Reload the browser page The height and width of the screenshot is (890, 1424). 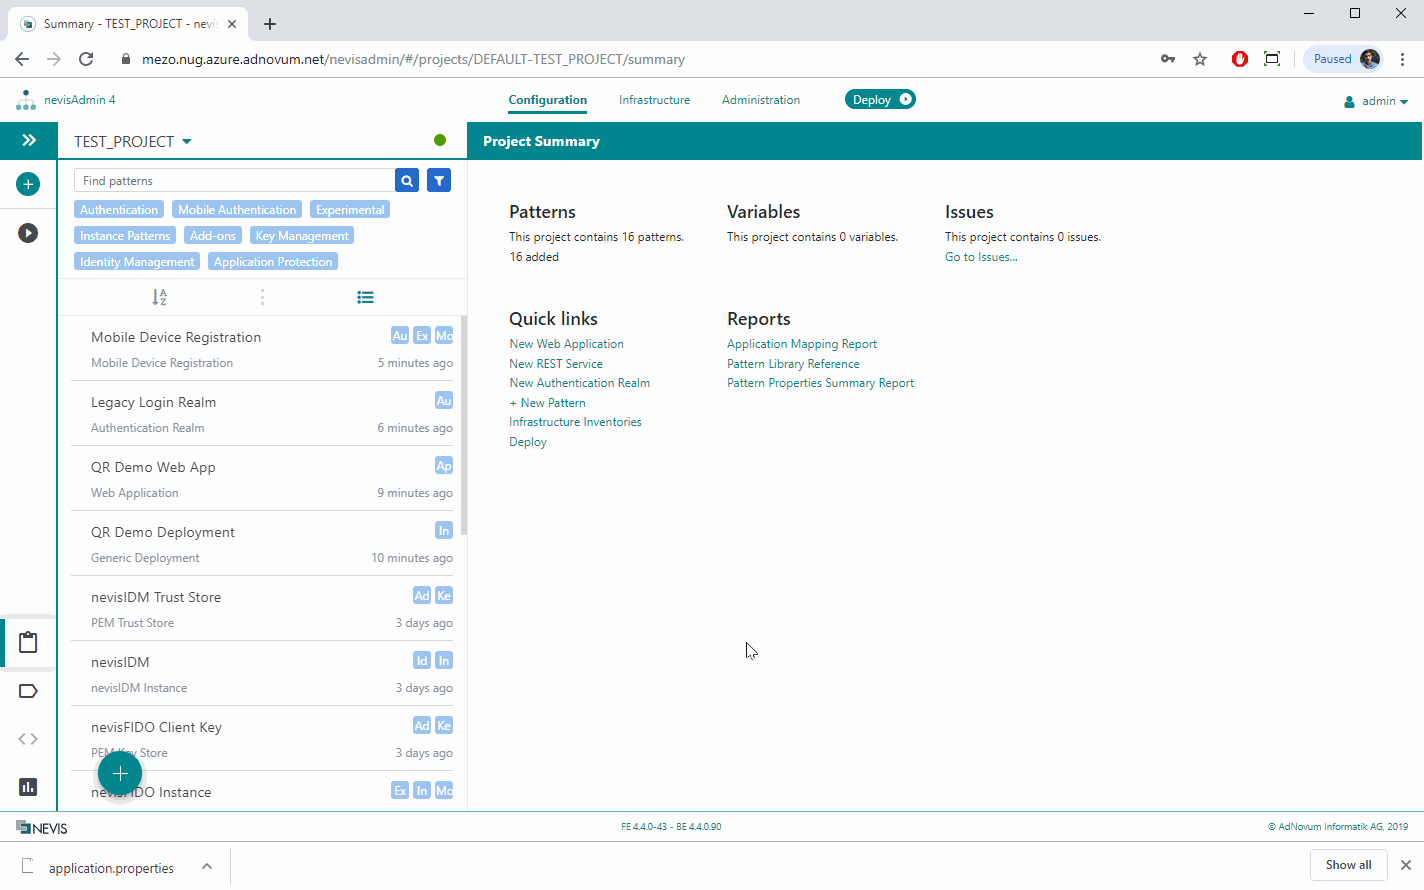pyautogui.click(x=86, y=59)
